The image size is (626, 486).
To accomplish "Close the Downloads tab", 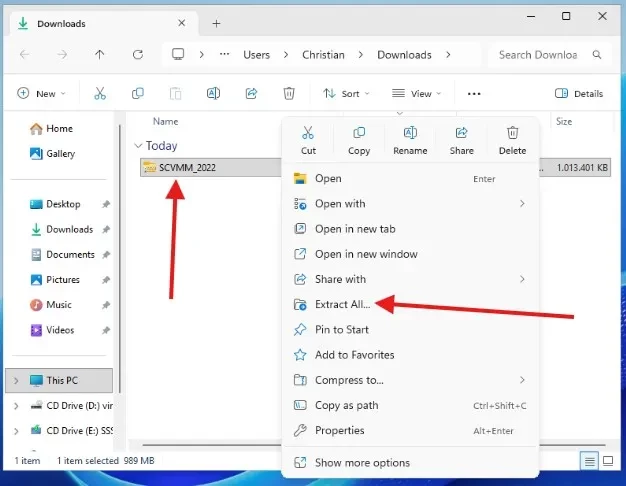I will click(x=181, y=23).
